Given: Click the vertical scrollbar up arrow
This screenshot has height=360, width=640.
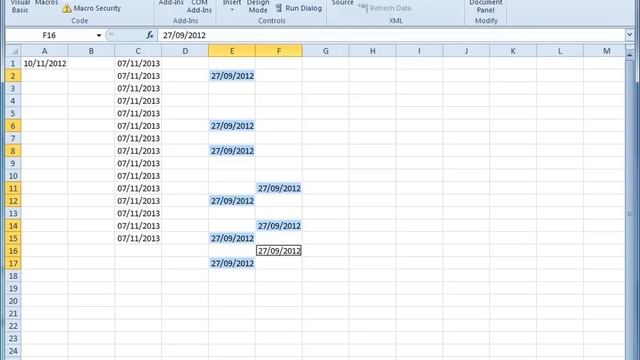Looking at the screenshot, I should pyautogui.click(x=629, y=55).
